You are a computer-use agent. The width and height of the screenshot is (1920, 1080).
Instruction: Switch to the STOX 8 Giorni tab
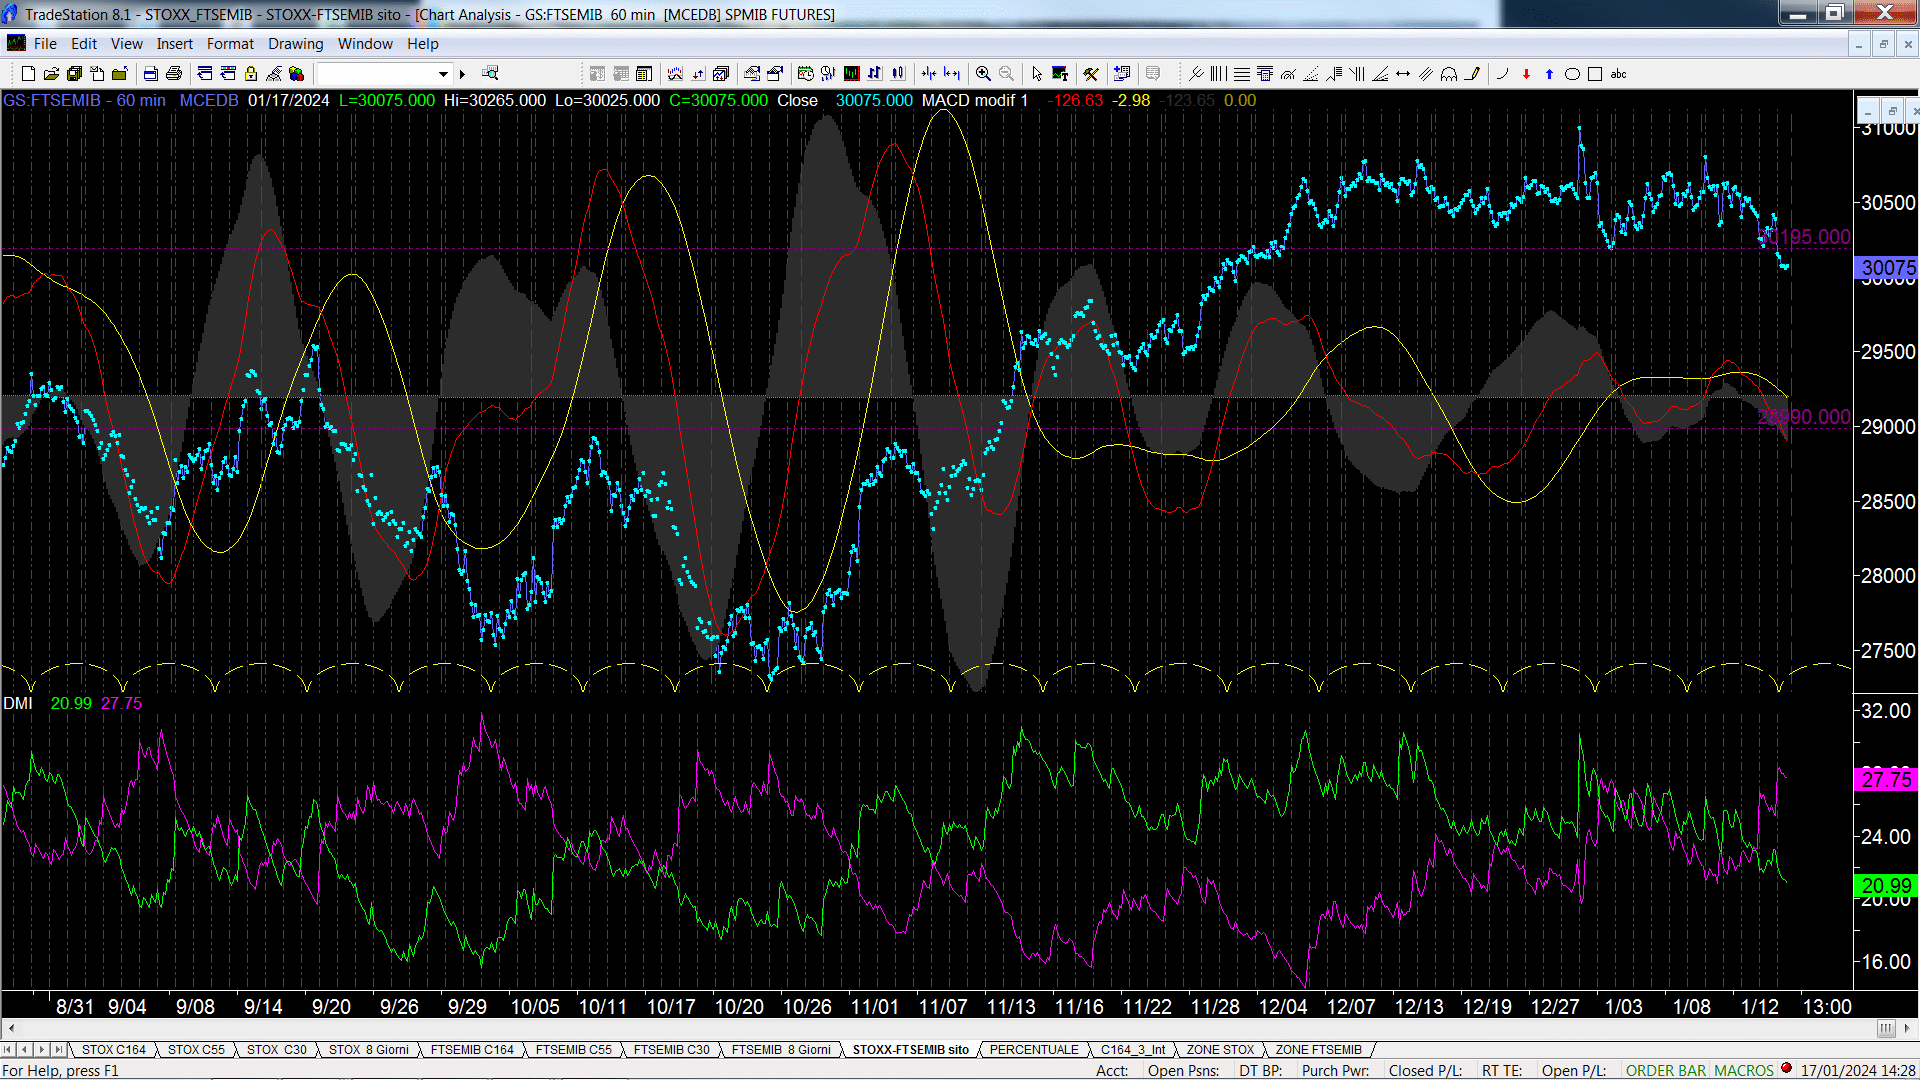[x=369, y=1050]
